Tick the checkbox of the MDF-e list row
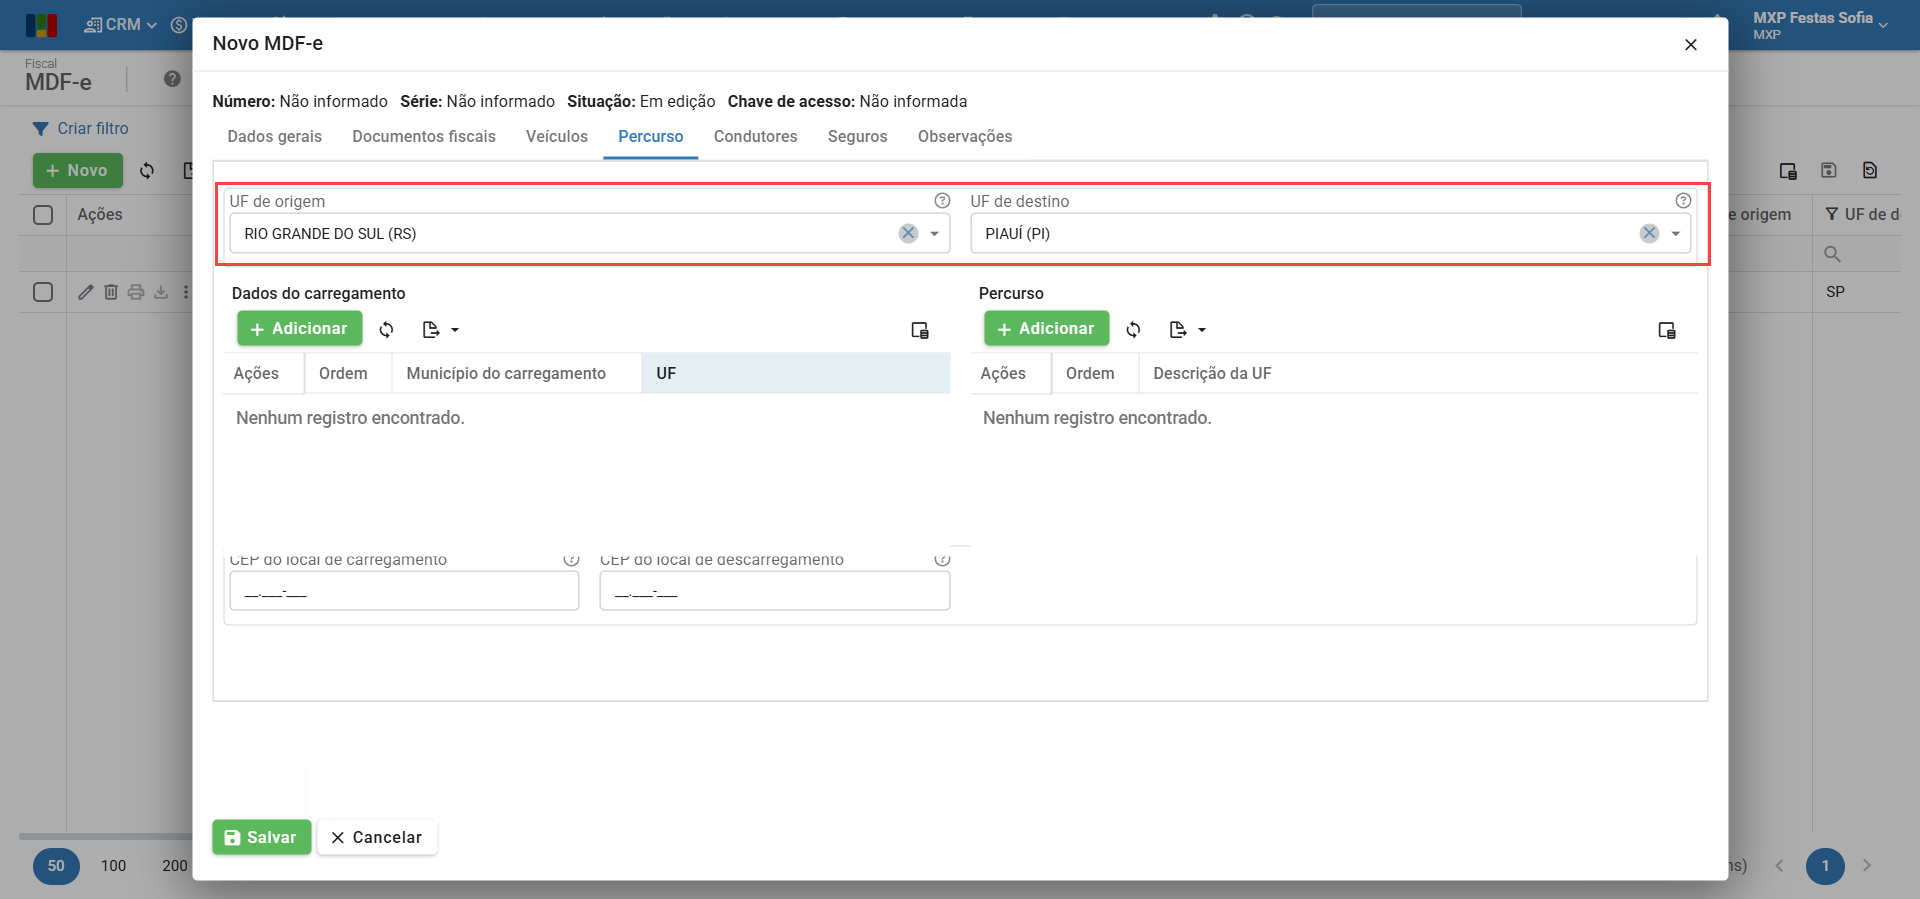The width and height of the screenshot is (1920, 899). [43, 292]
